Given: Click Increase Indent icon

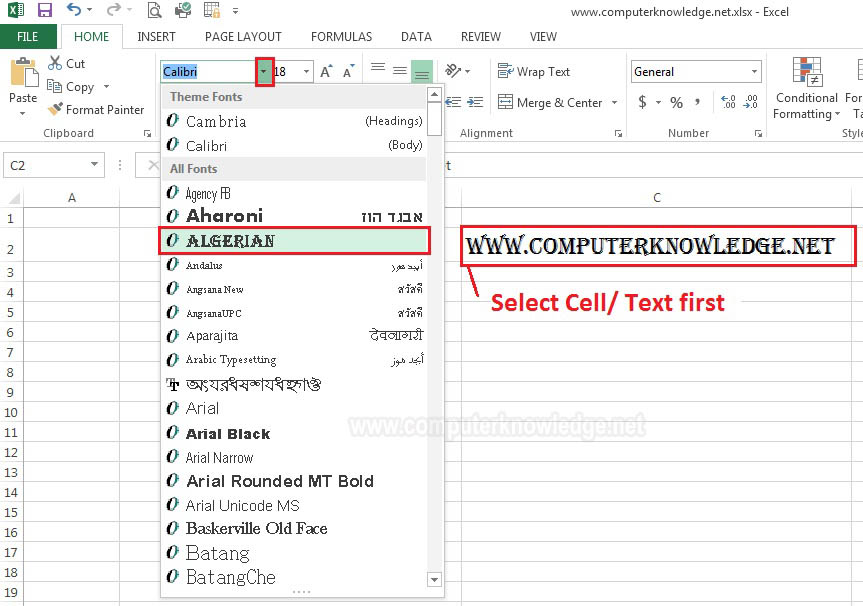Looking at the screenshot, I should coord(475,102).
